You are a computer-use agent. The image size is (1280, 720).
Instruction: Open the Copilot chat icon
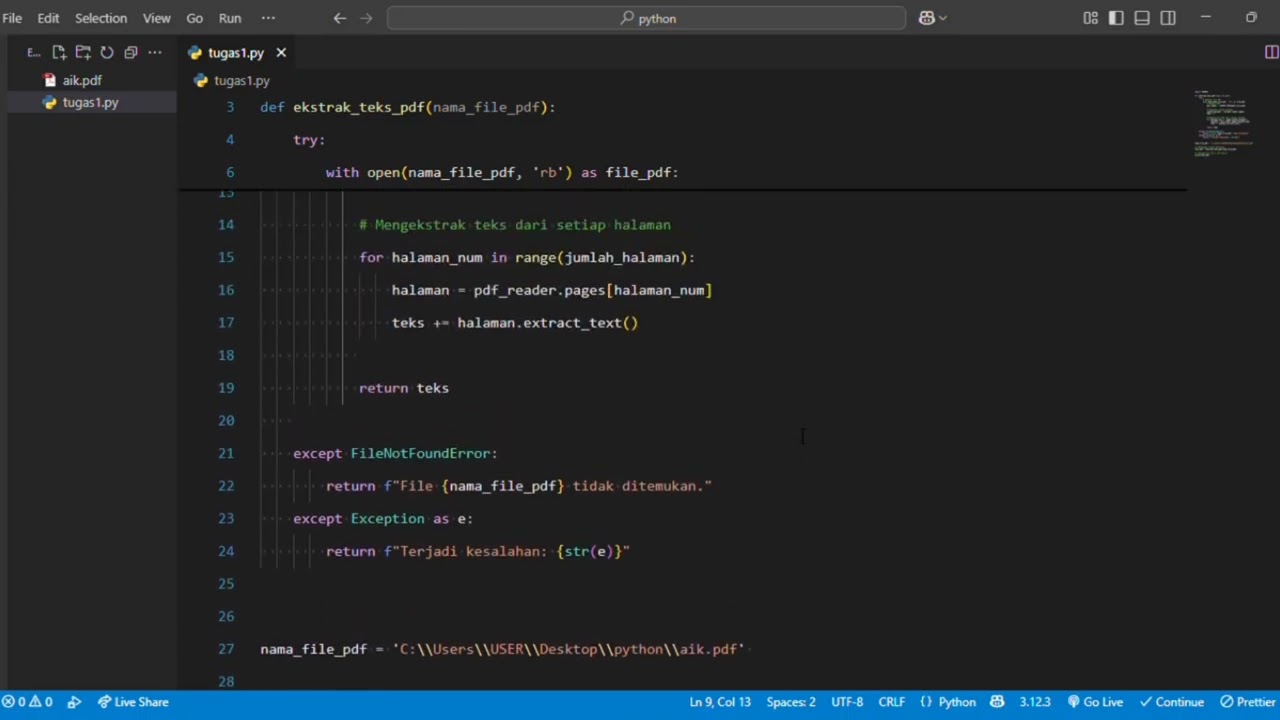(926, 18)
